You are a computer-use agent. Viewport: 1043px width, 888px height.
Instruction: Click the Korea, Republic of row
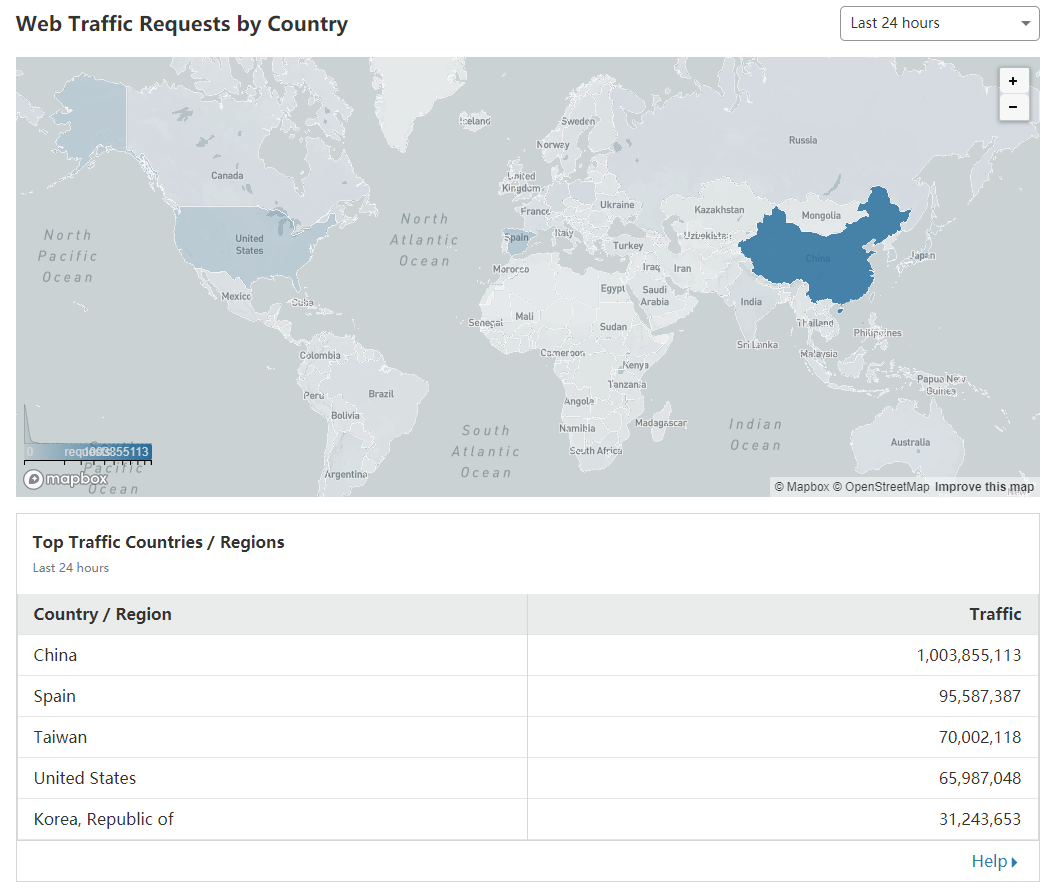point(527,819)
